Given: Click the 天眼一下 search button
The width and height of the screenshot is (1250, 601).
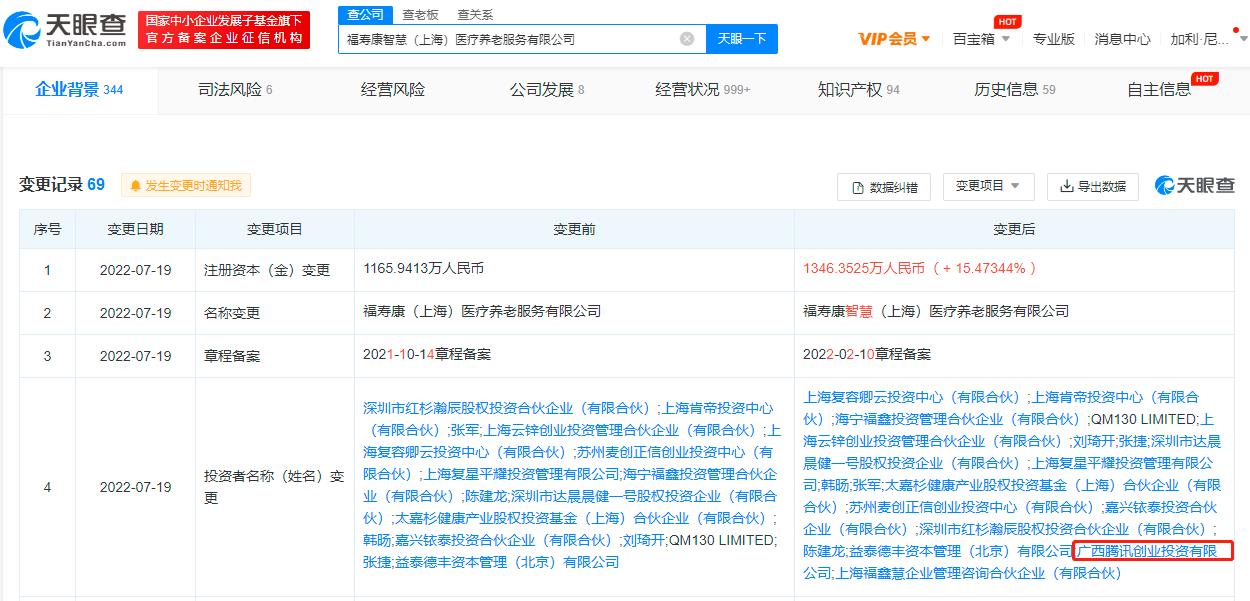Looking at the screenshot, I should pyautogui.click(x=742, y=39).
